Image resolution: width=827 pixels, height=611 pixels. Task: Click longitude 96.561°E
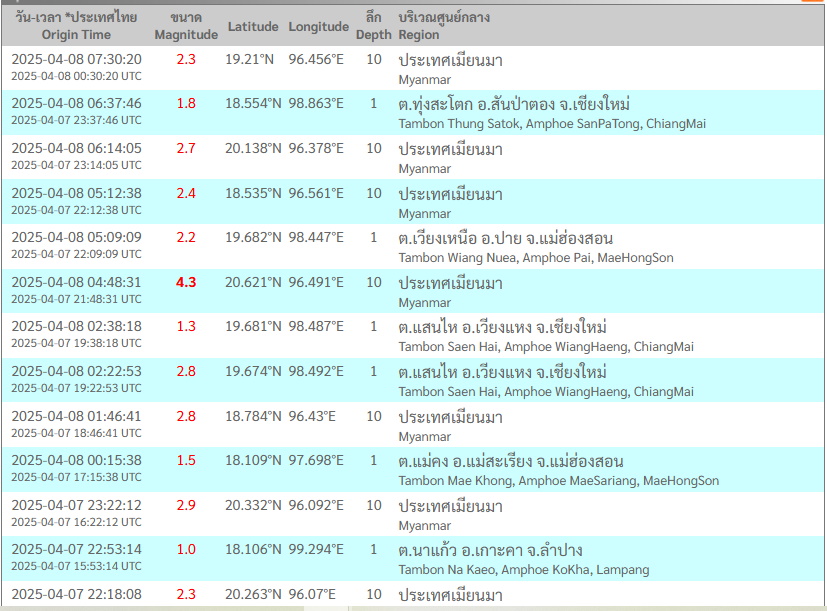click(315, 193)
